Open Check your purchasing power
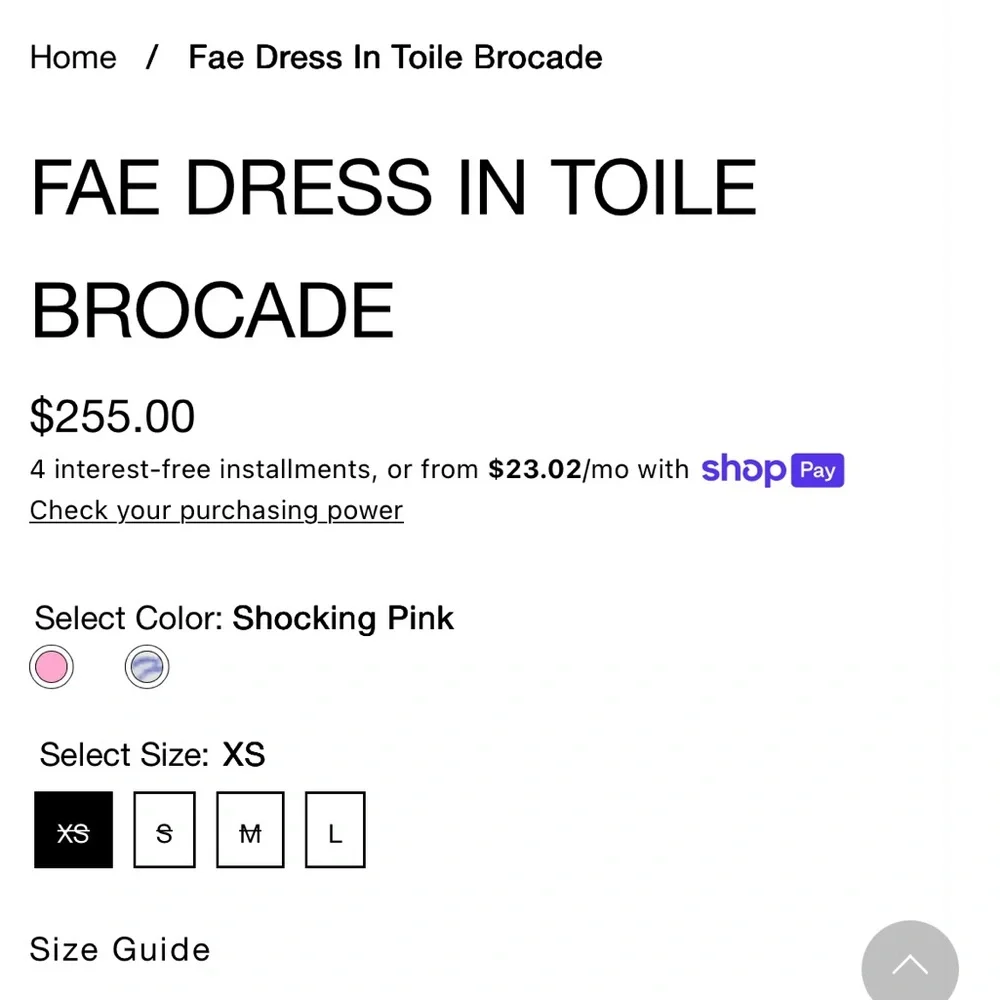Viewport: 1000px width, 1000px height. coord(216,510)
